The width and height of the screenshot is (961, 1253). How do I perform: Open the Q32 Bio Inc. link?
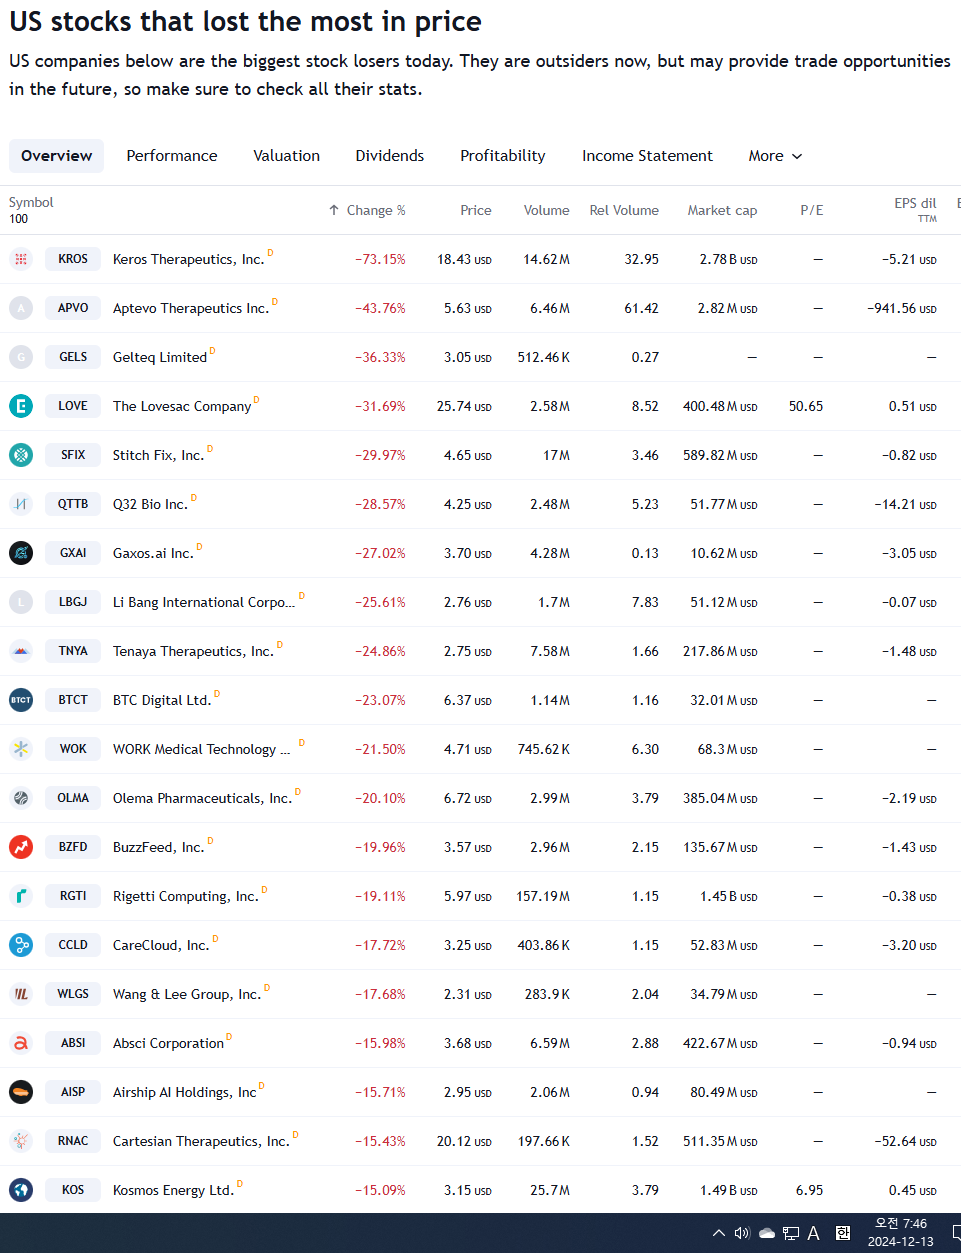pos(150,504)
